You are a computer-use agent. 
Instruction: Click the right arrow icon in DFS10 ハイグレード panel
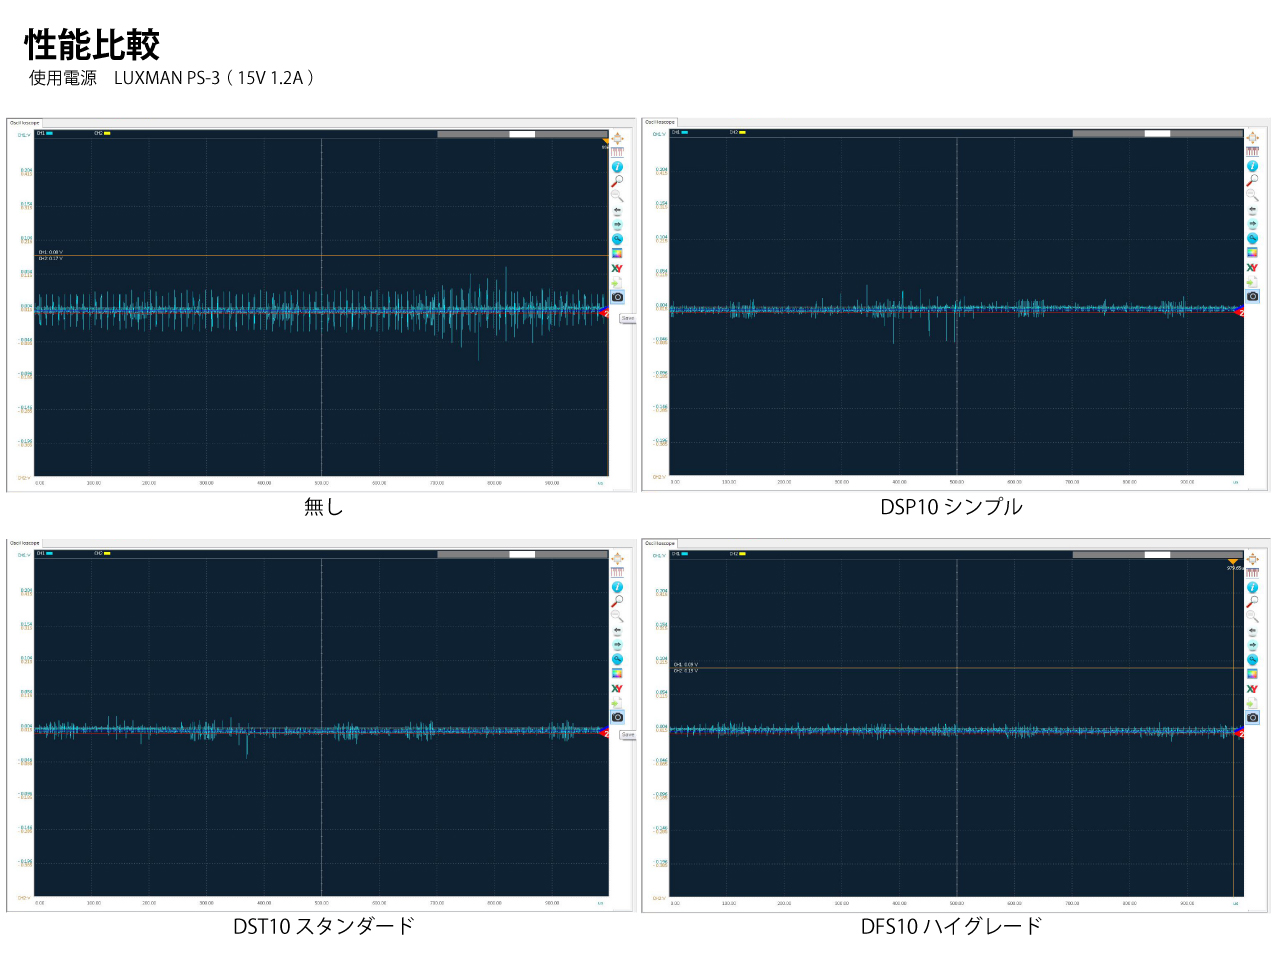1252,645
